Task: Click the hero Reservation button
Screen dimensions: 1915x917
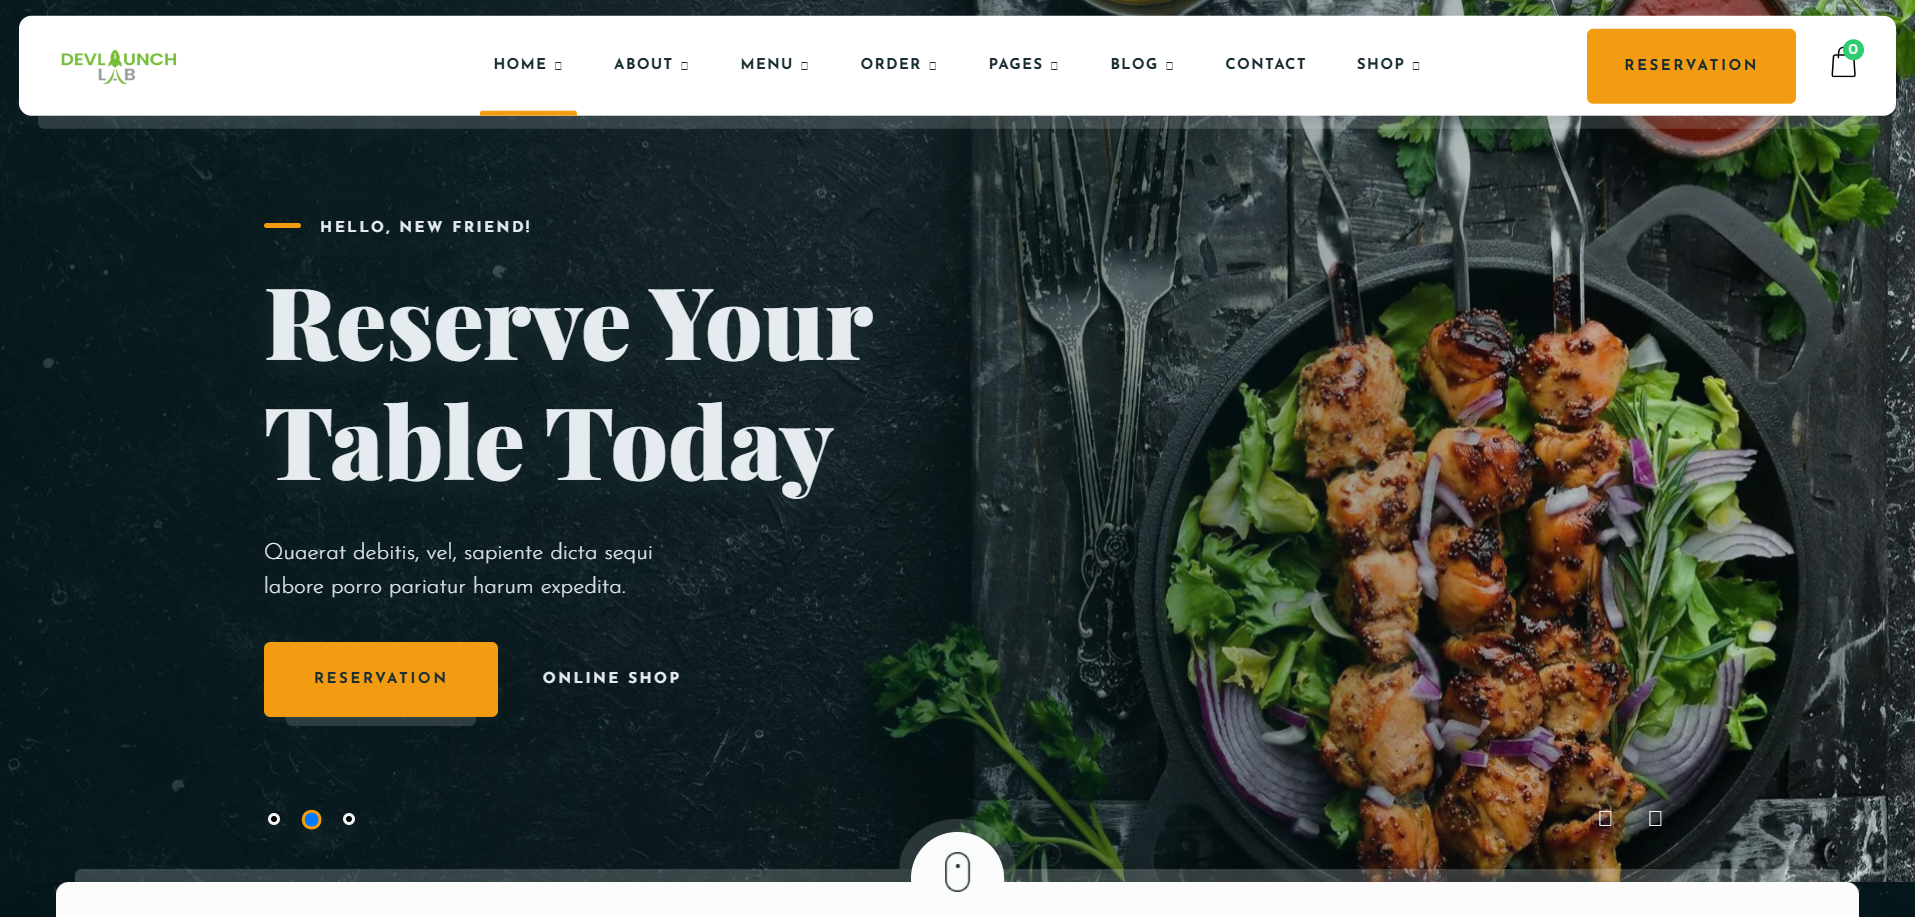Action: 381,679
